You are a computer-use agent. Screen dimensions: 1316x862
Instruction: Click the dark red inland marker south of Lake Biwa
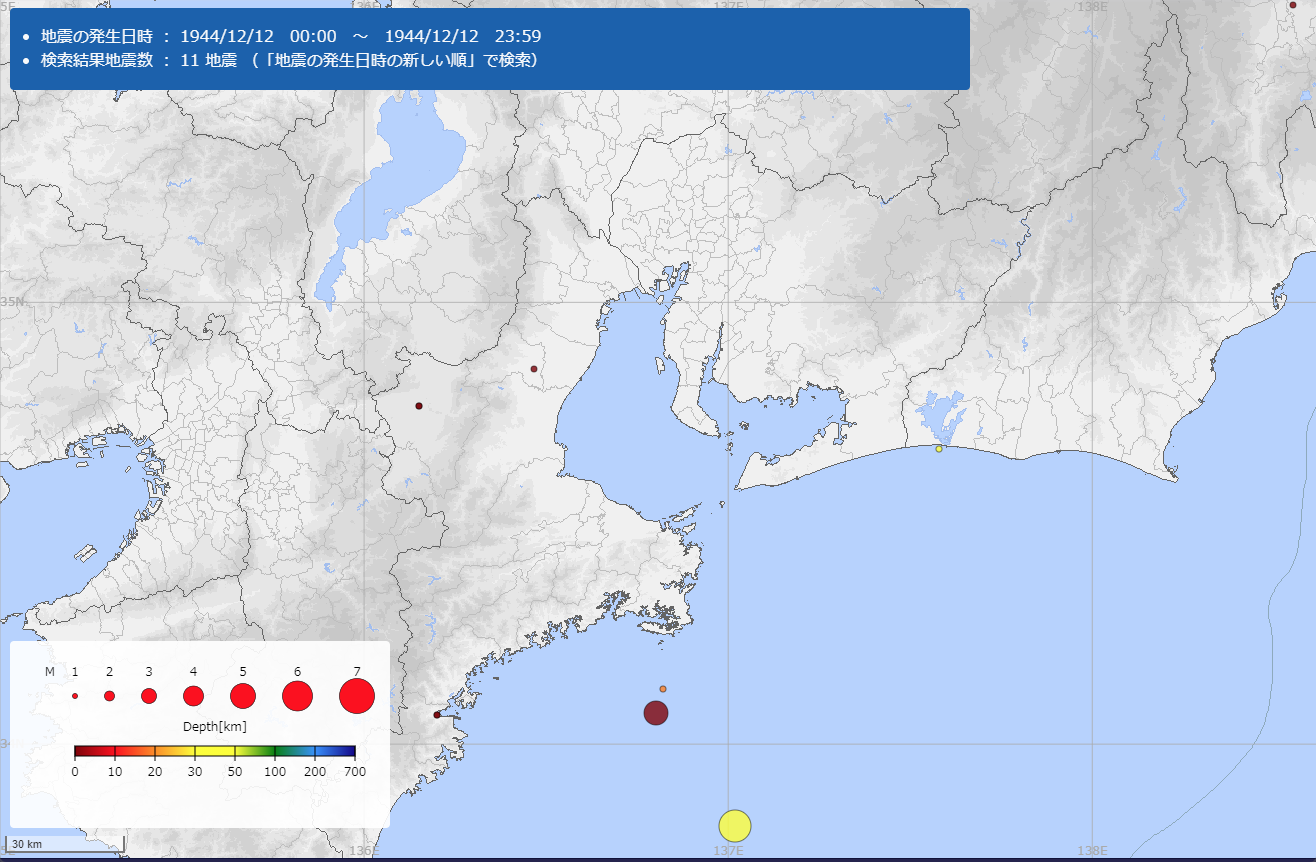tap(419, 406)
